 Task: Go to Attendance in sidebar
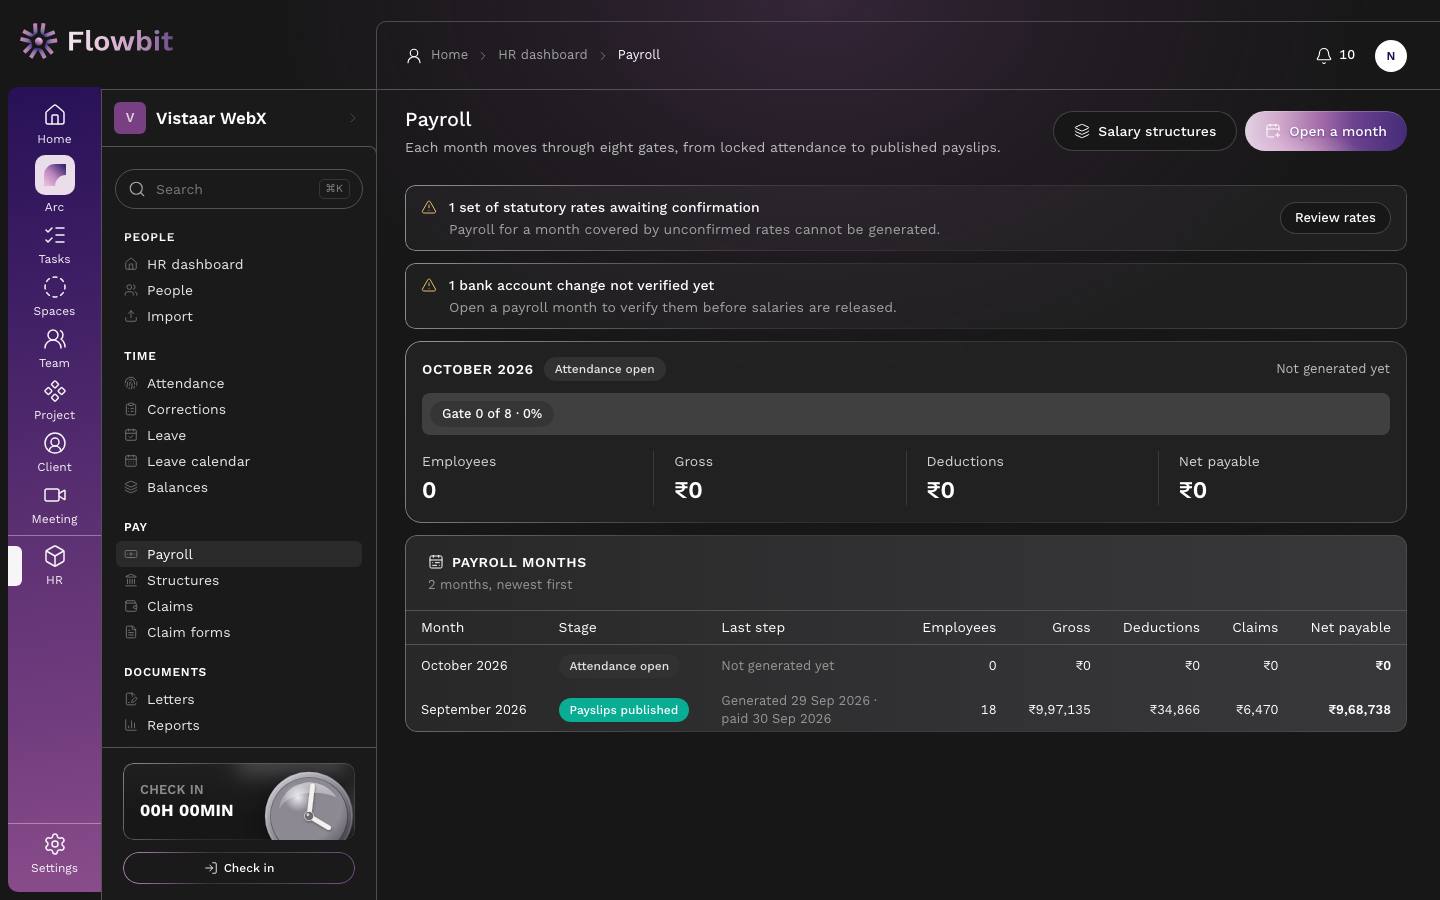[239, 383]
